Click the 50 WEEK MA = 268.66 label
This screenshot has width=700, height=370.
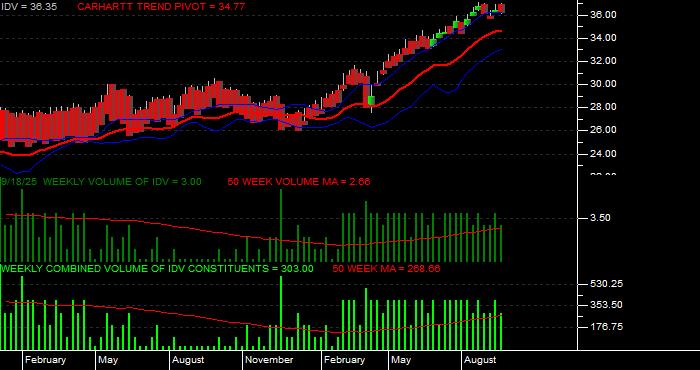click(x=386, y=269)
